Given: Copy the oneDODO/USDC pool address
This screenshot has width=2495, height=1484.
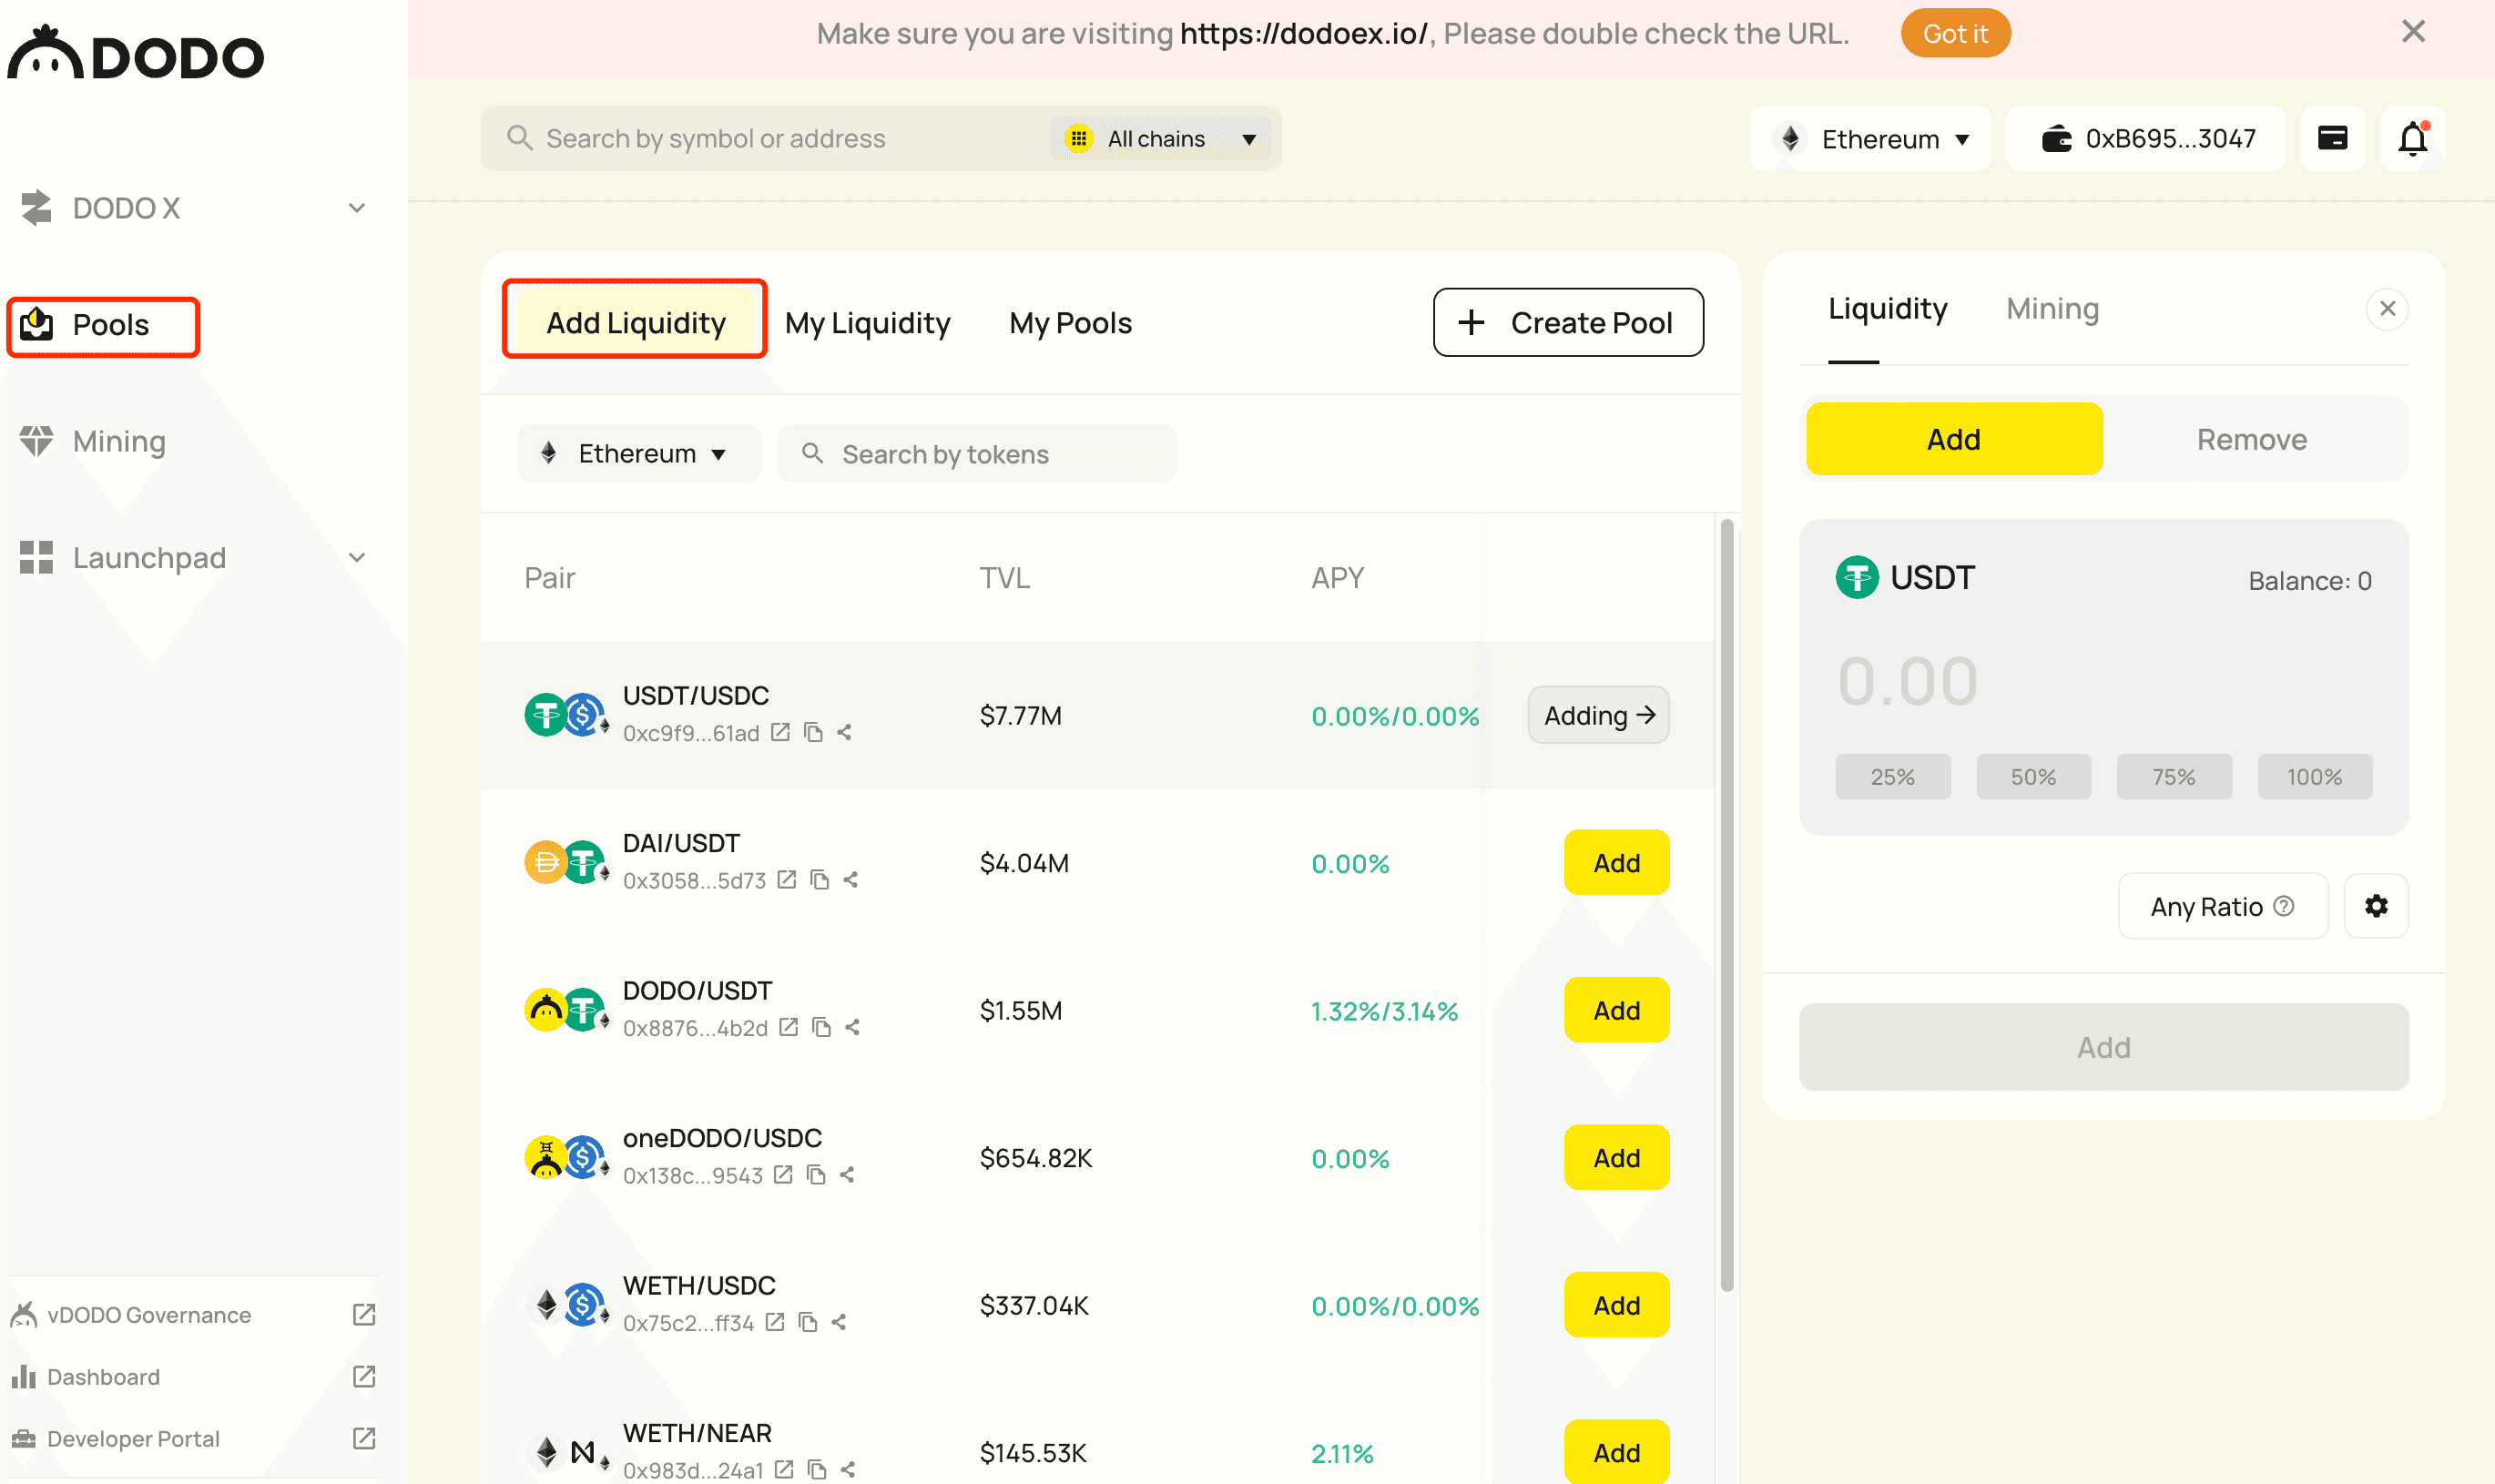Looking at the screenshot, I should tap(817, 1175).
